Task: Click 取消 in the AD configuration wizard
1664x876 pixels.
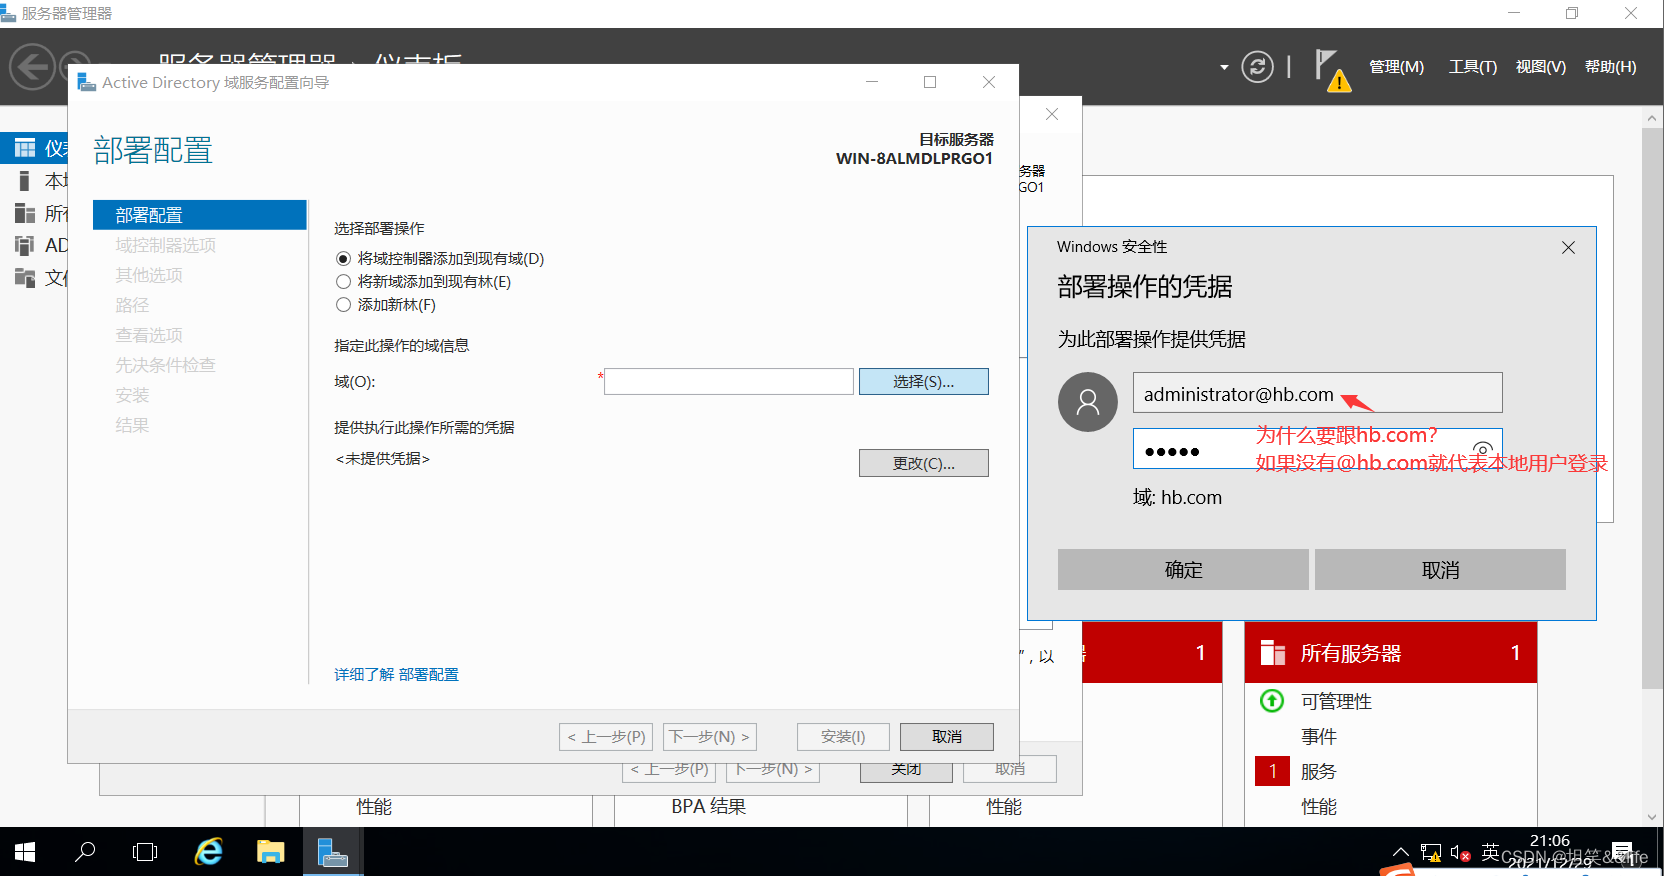Action: 947,737
